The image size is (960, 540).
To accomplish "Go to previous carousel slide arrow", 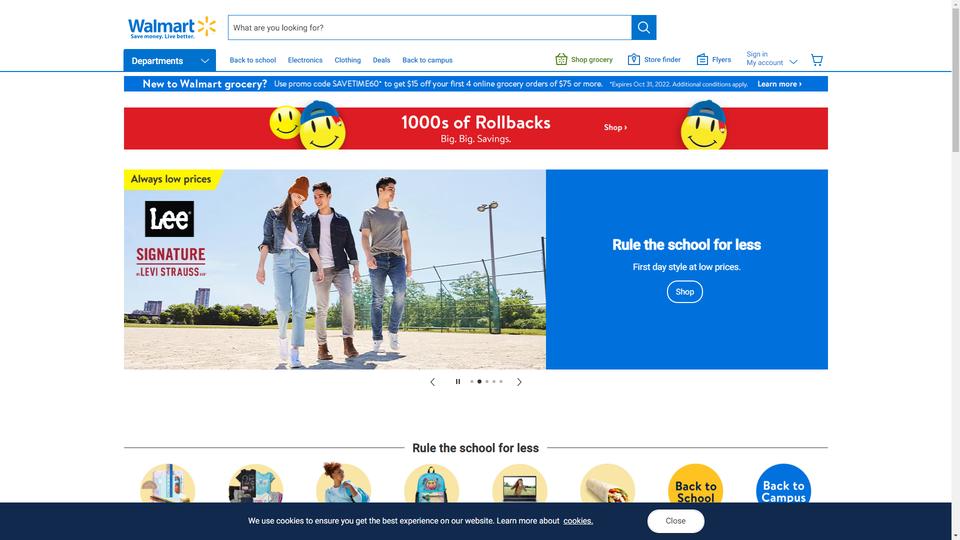I will (x=433, y=381).
